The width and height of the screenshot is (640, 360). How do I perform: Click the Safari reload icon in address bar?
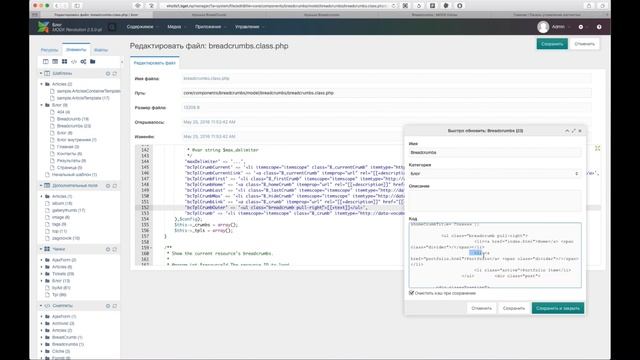[x=393, y=6]
